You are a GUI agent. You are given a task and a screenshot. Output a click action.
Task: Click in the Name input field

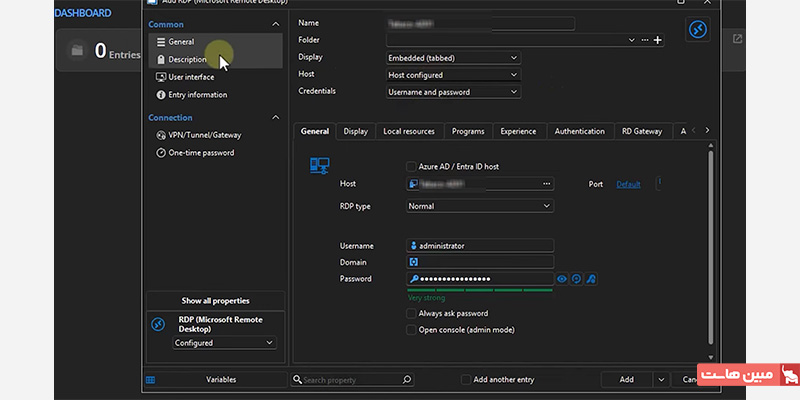click(x=481, y=24)
